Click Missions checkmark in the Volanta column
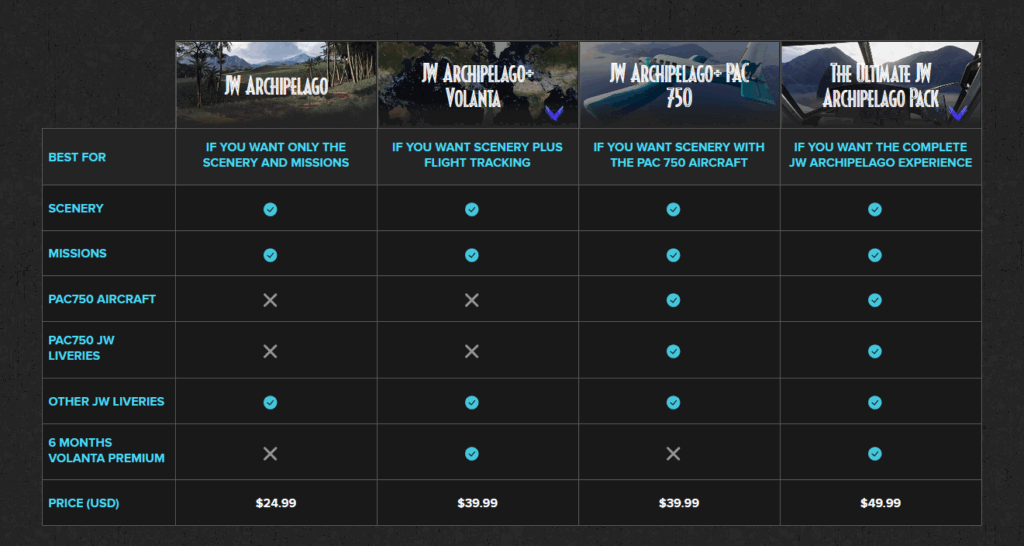The width and height of the screenshot is (1024, 546). 472,255
